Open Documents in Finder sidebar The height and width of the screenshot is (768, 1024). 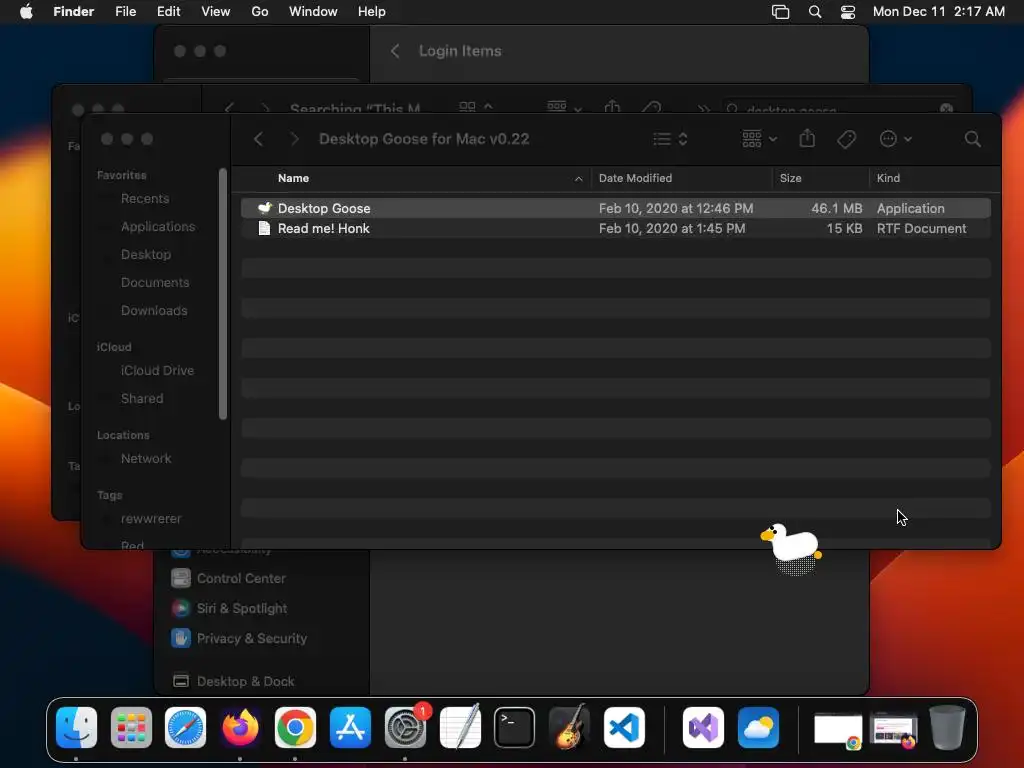pos(155,283)
